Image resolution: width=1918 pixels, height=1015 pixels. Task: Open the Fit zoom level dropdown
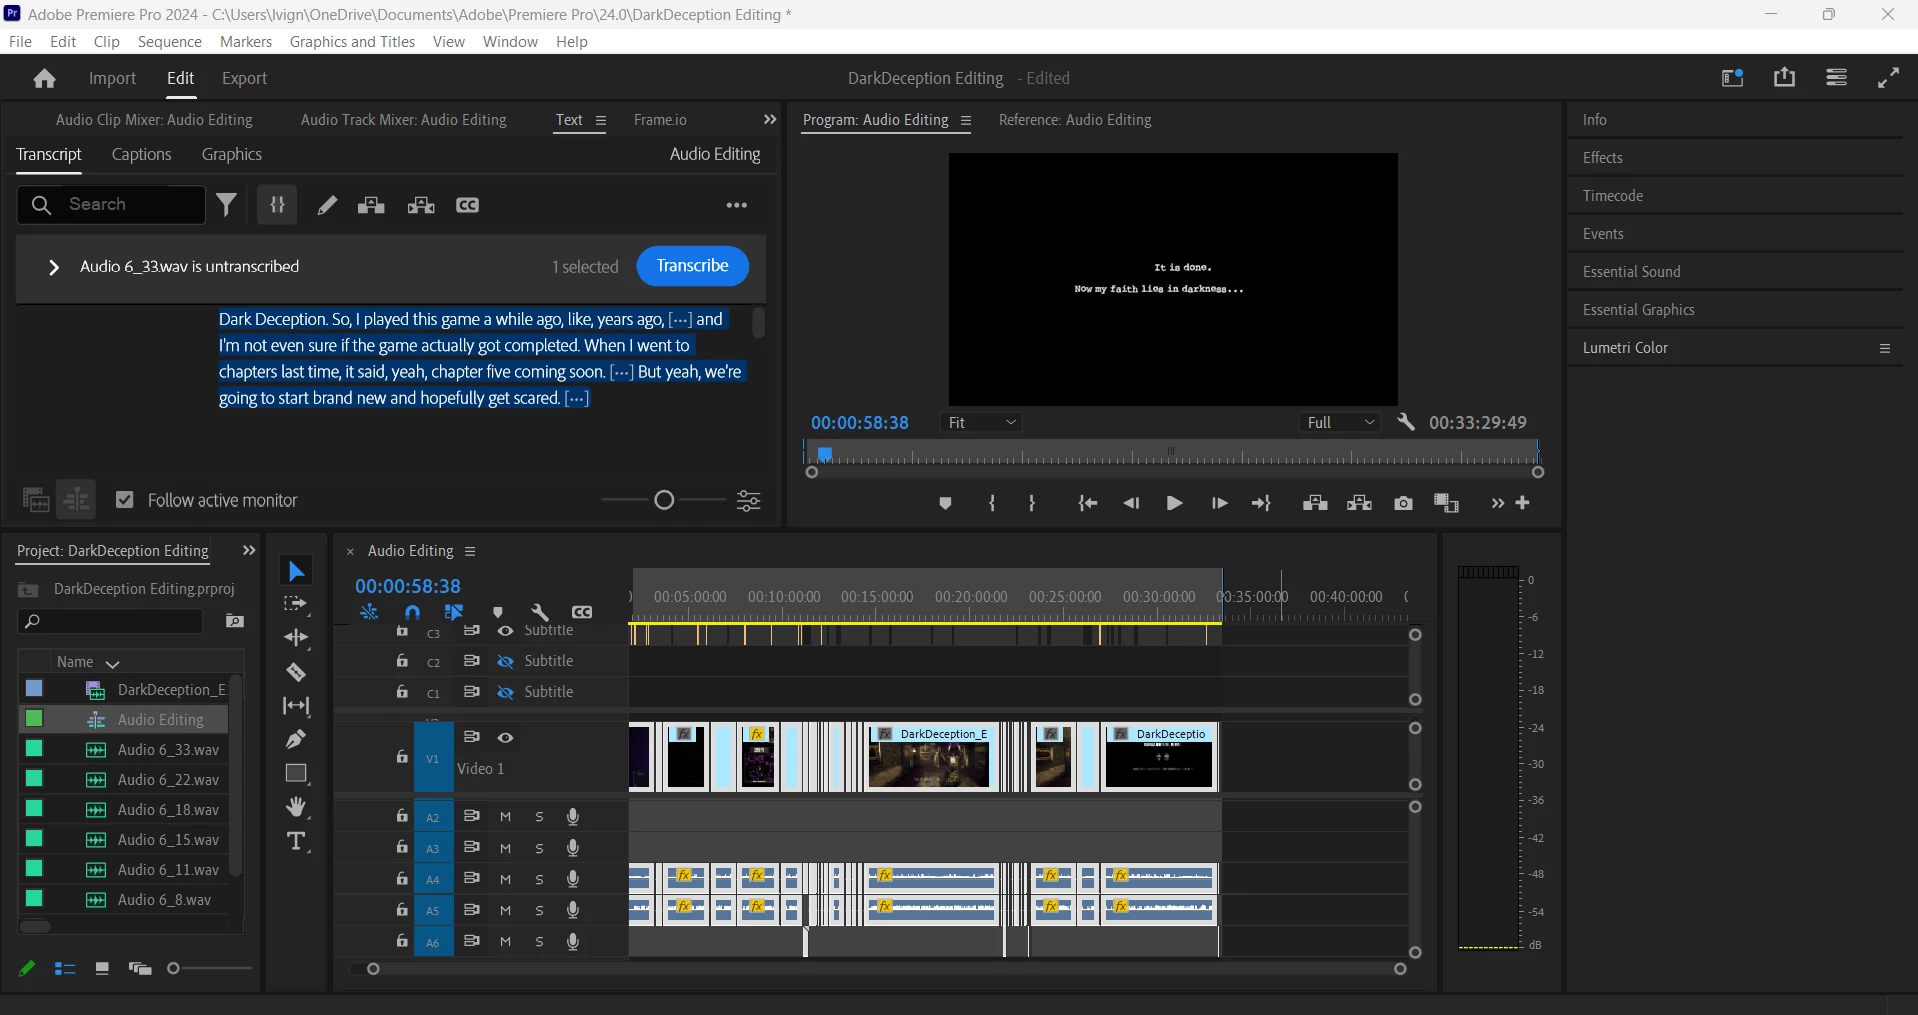[x=982, y=423]
